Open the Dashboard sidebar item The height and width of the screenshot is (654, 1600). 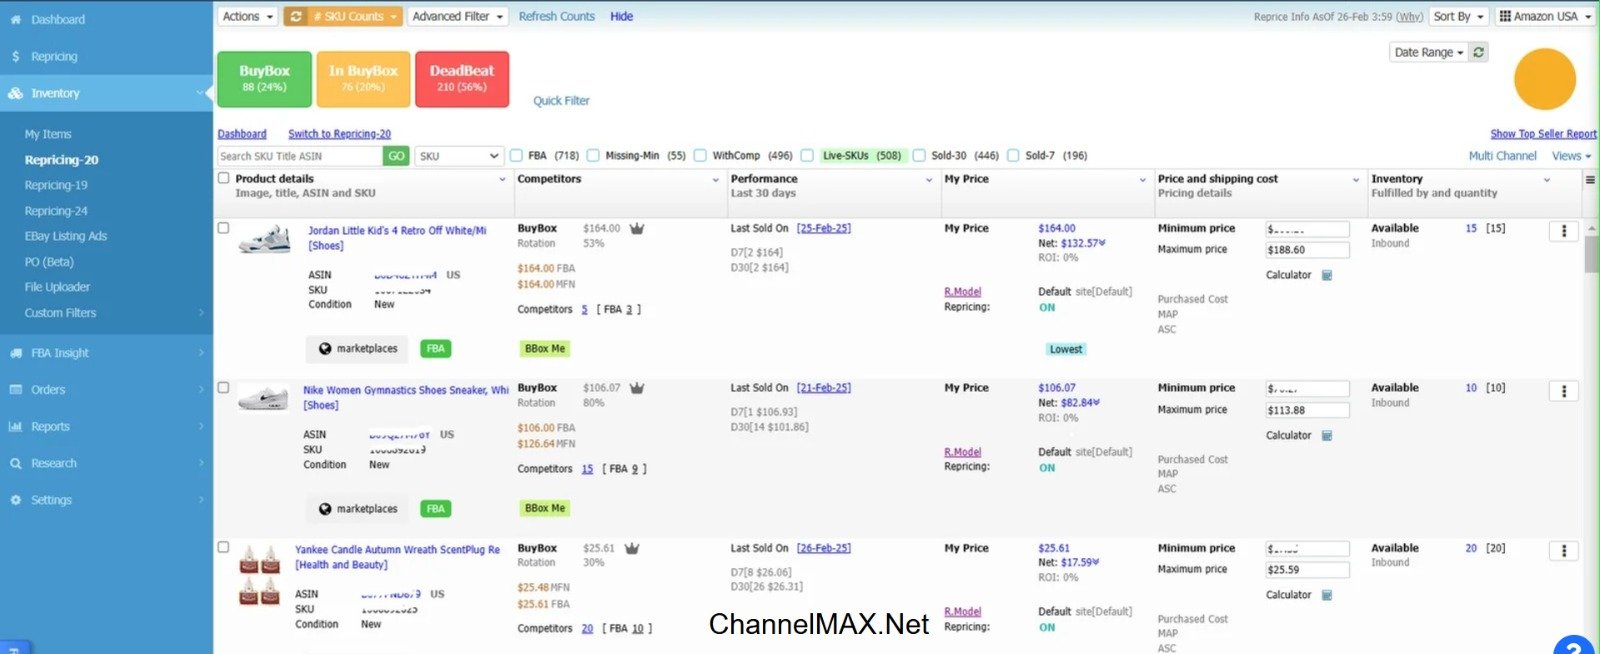(x=57, y=19)
